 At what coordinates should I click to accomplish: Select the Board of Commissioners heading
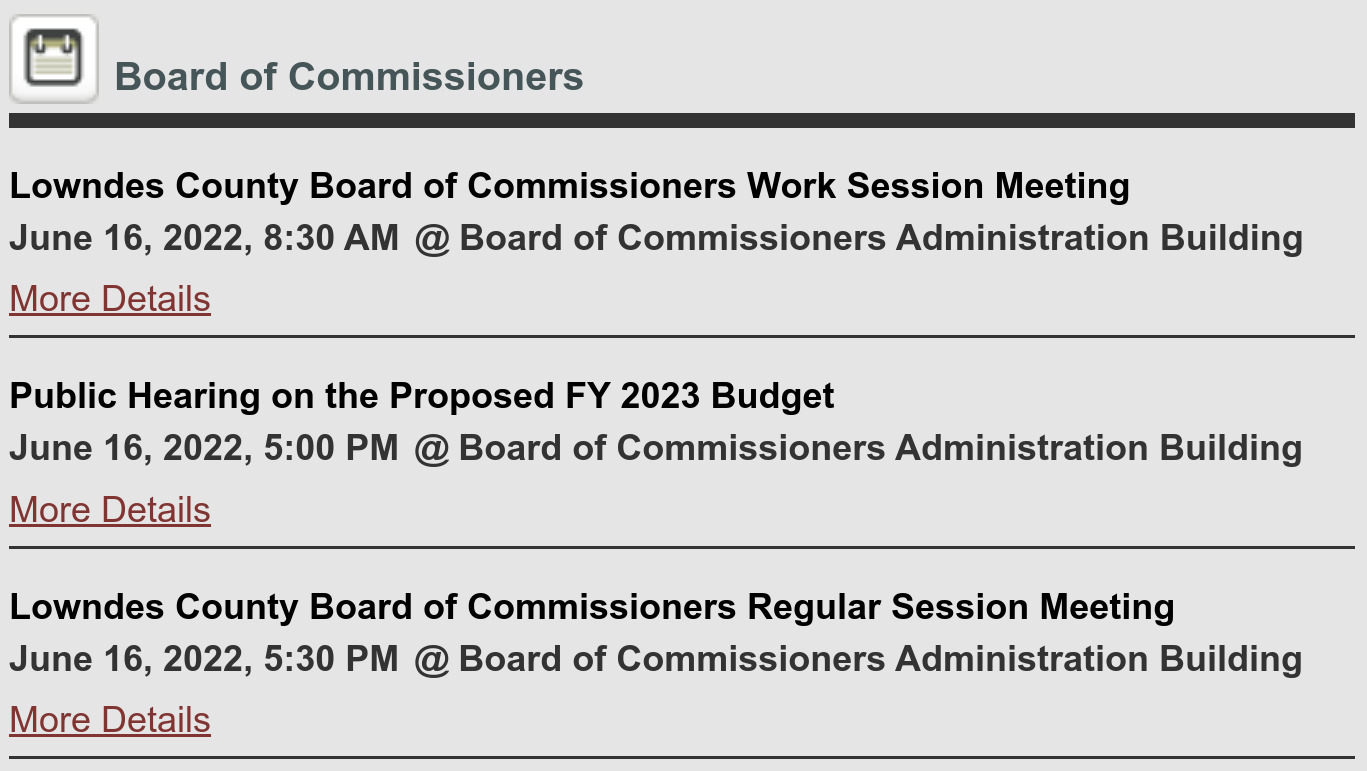350,76
